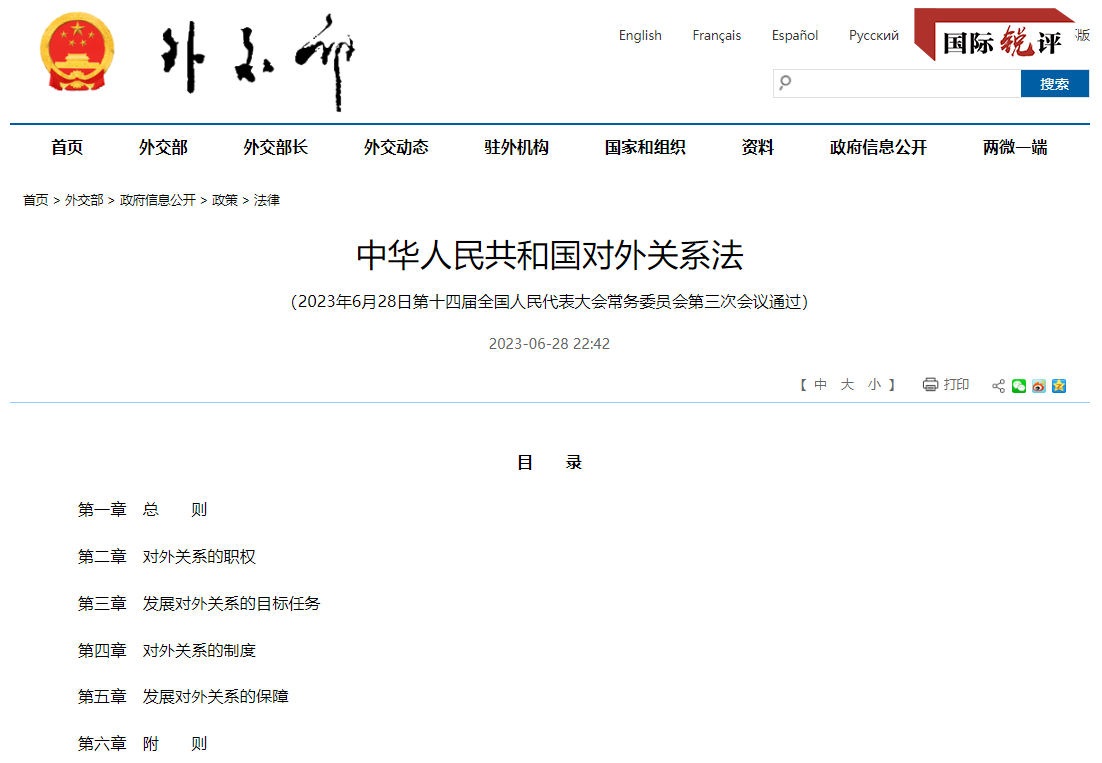Image resolution: width=1102 pixels, height=763 pixels.
Task: Set font size to 中 (medium)
Action: click(820, 385)
